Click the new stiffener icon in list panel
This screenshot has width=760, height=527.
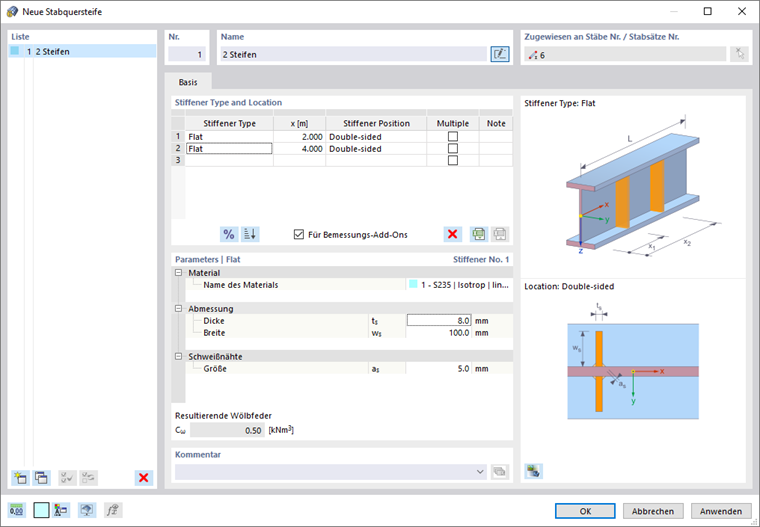pos(20,478)
